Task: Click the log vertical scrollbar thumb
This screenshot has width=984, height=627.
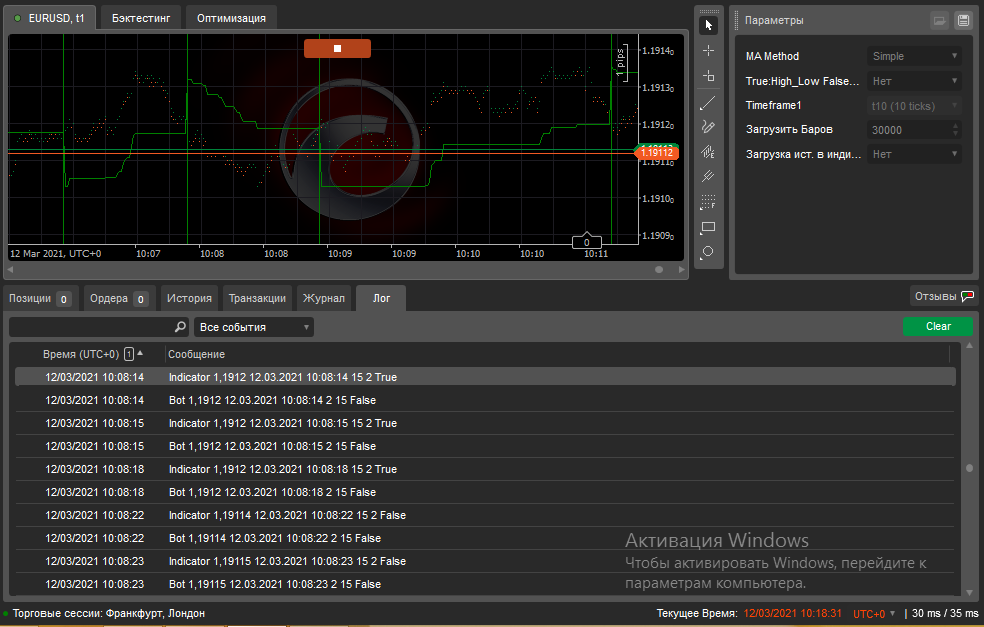Action: [970, 468]
